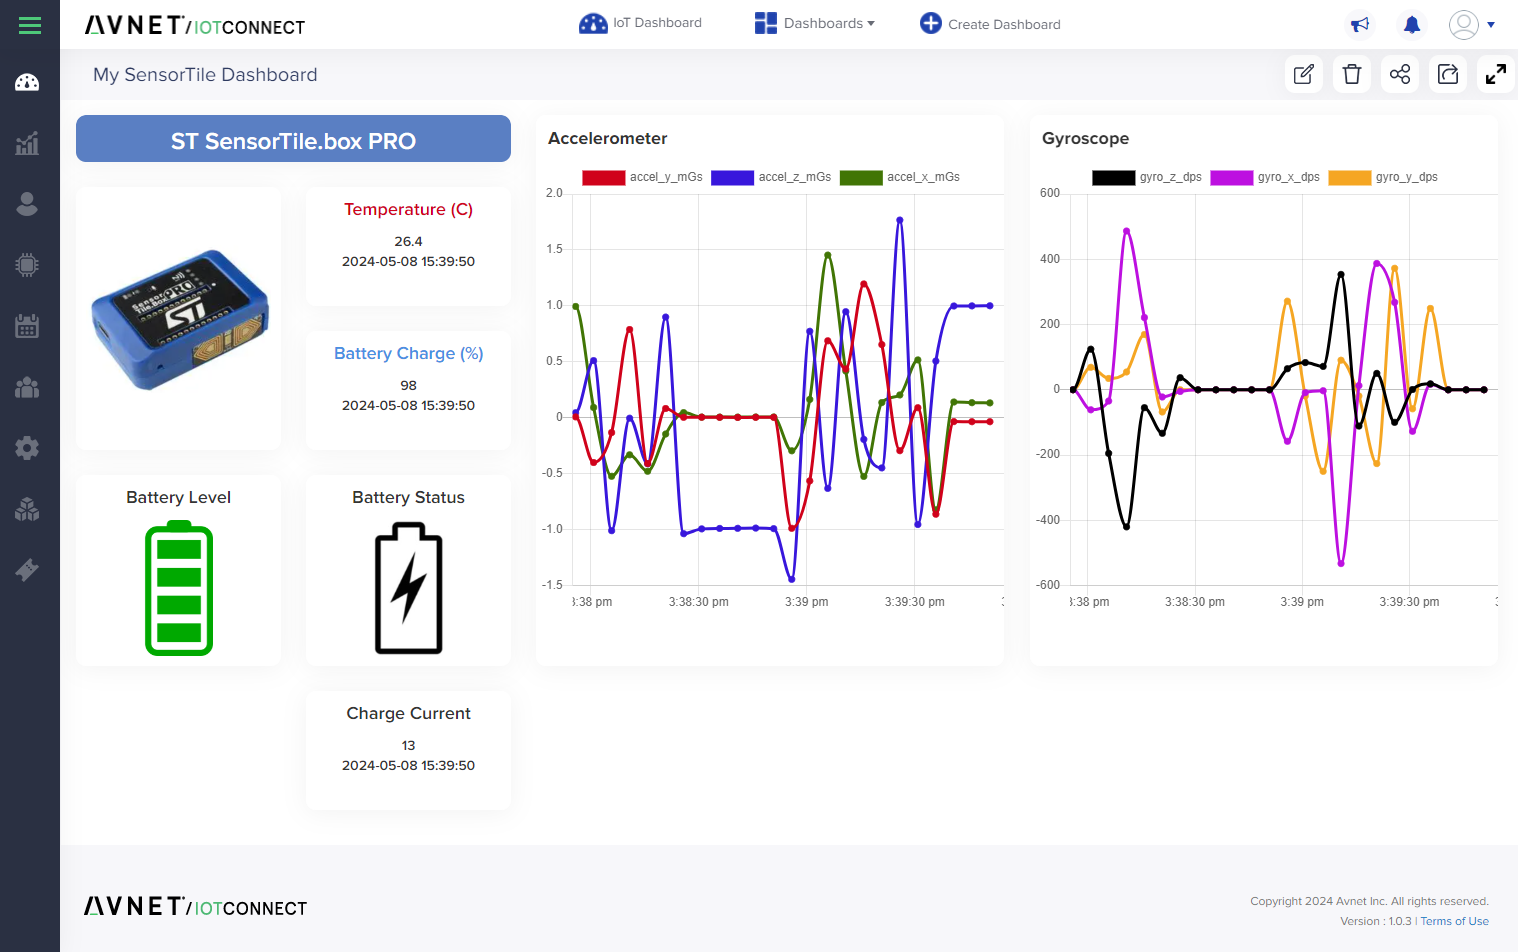Open the user account avatar menu
This screenshot has width=1518, height=952.
[x=1472, y=24]
